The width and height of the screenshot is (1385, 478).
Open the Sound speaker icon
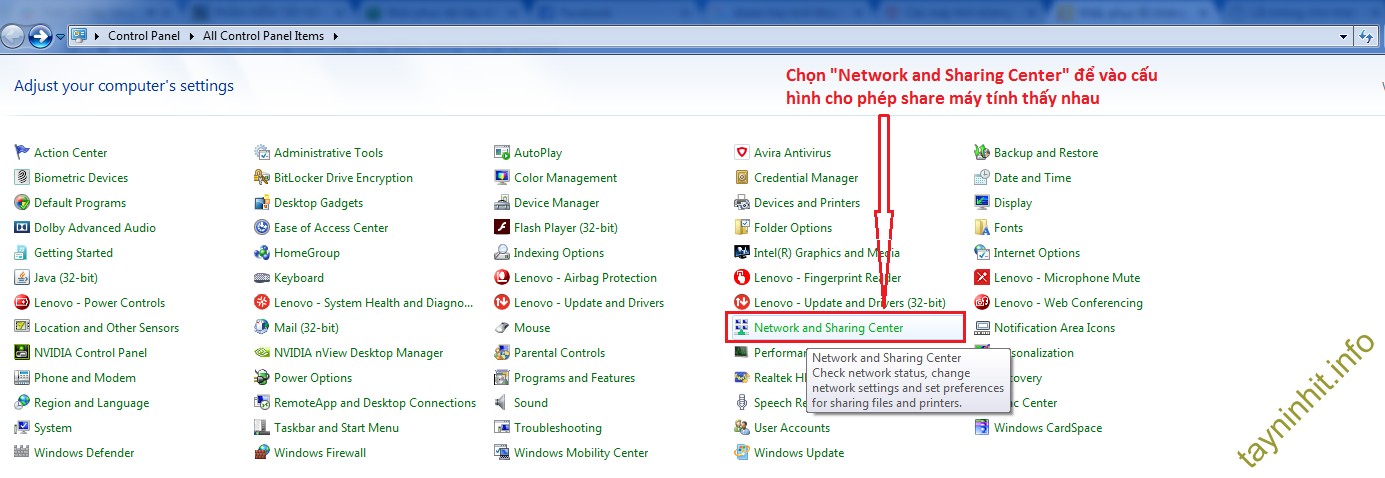click(x=502, y=403)
